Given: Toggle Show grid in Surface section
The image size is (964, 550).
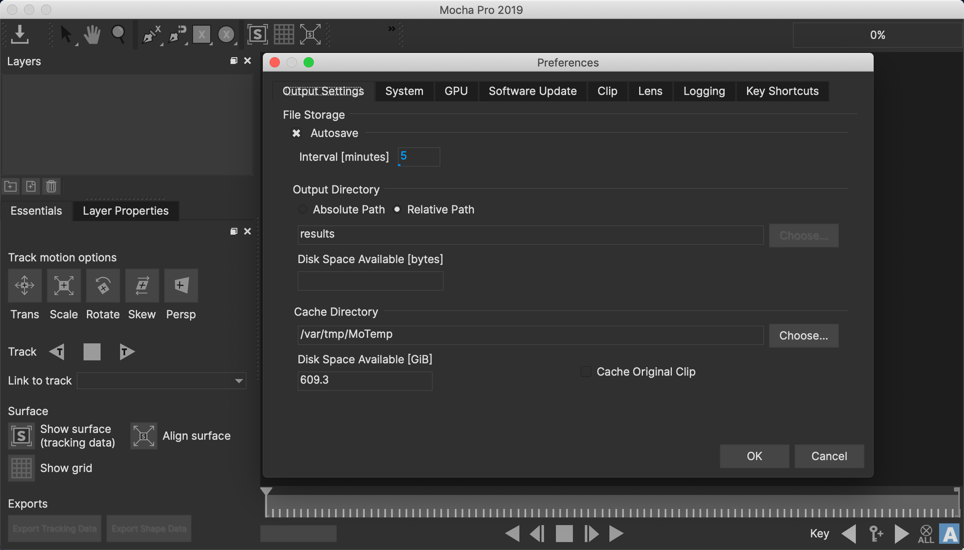Looking at the screenshot, I should 22,468.
